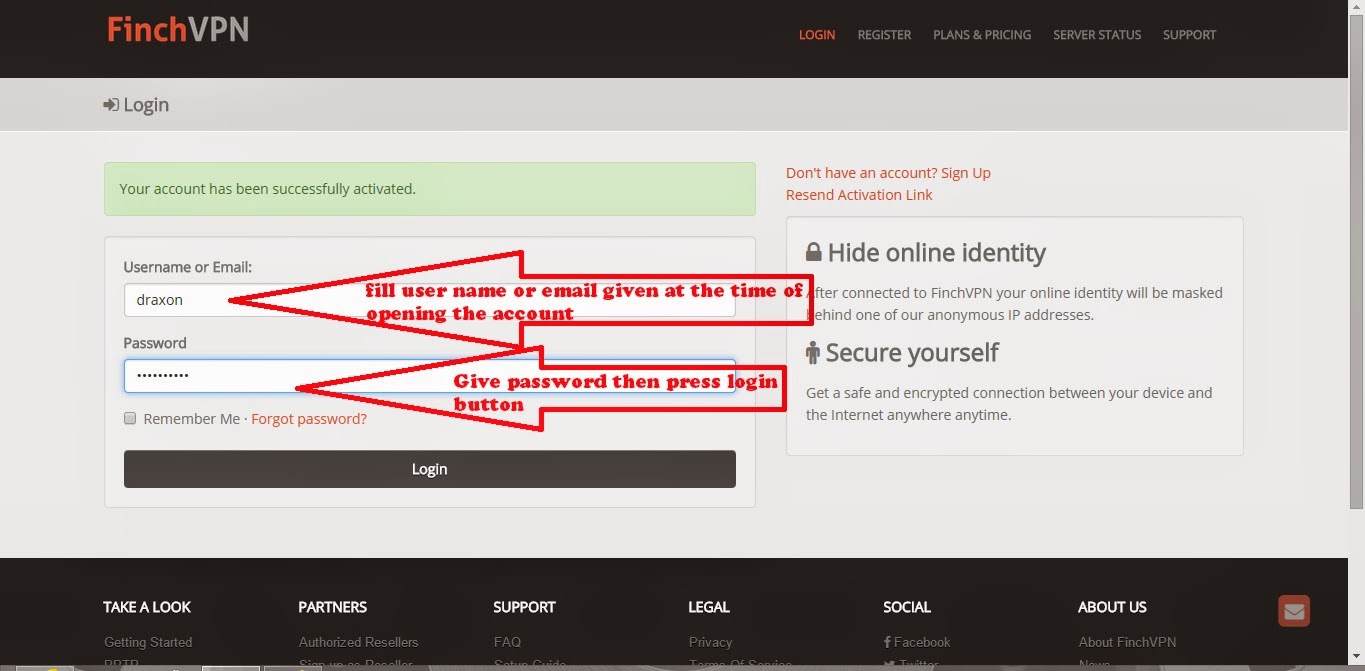Go to PLANS & PRICING page
The height and width of the screenshot is (671, 1365).
tap(982, 35)
